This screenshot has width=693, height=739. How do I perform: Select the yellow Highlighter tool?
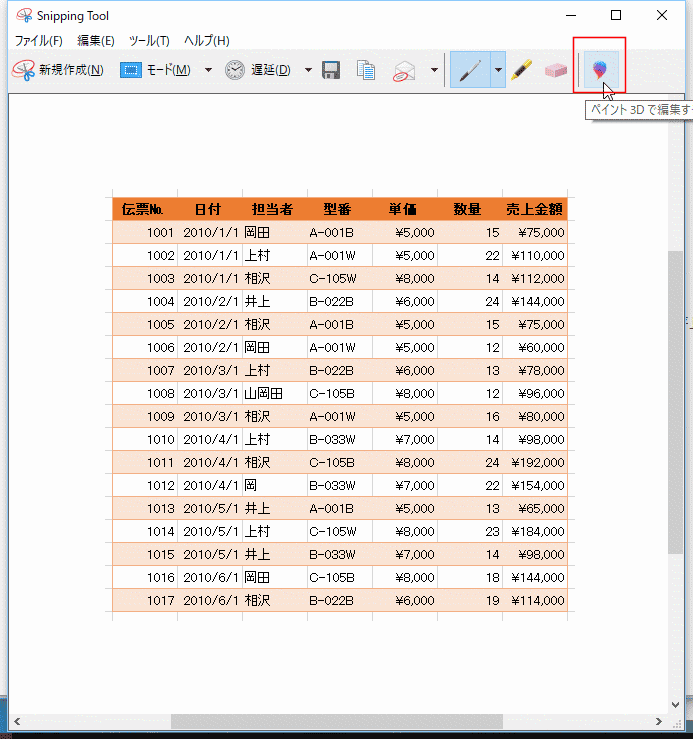coord(521,70)
